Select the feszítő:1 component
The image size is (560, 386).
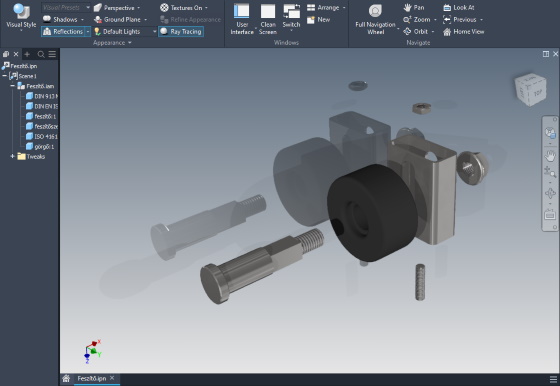41,116
